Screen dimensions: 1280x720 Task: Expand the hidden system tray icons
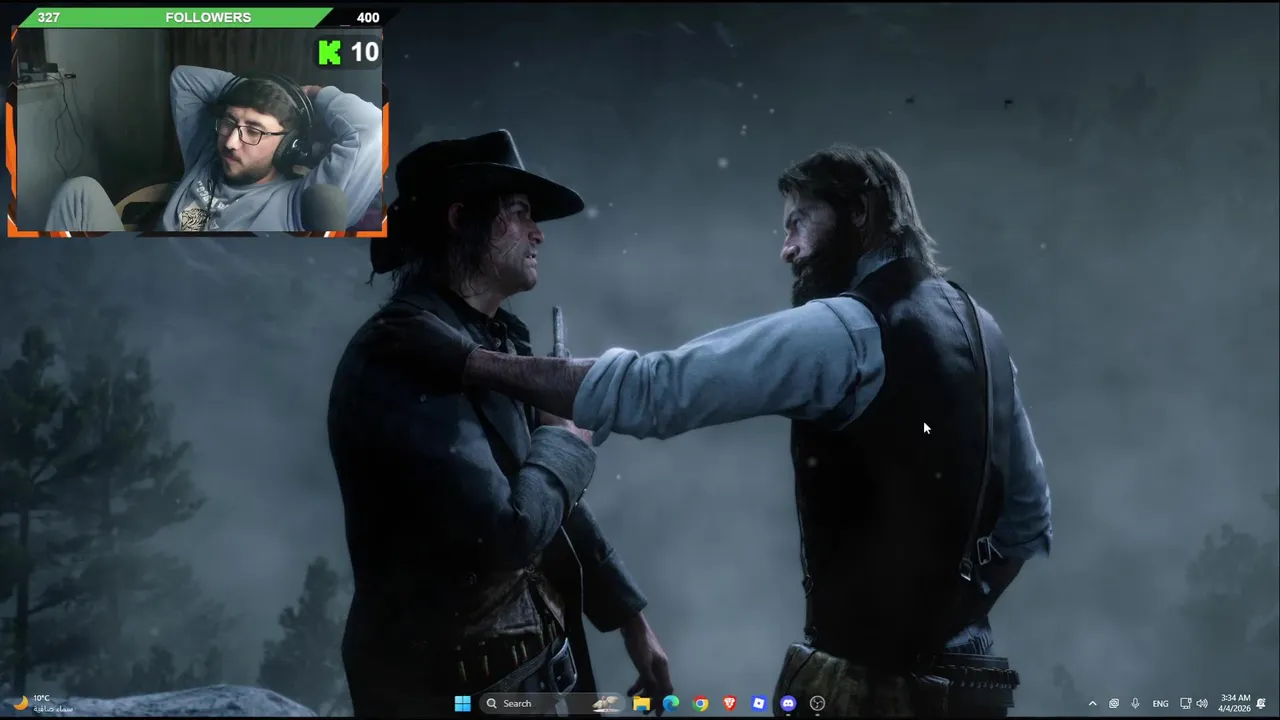click(x=1092, y=703)
